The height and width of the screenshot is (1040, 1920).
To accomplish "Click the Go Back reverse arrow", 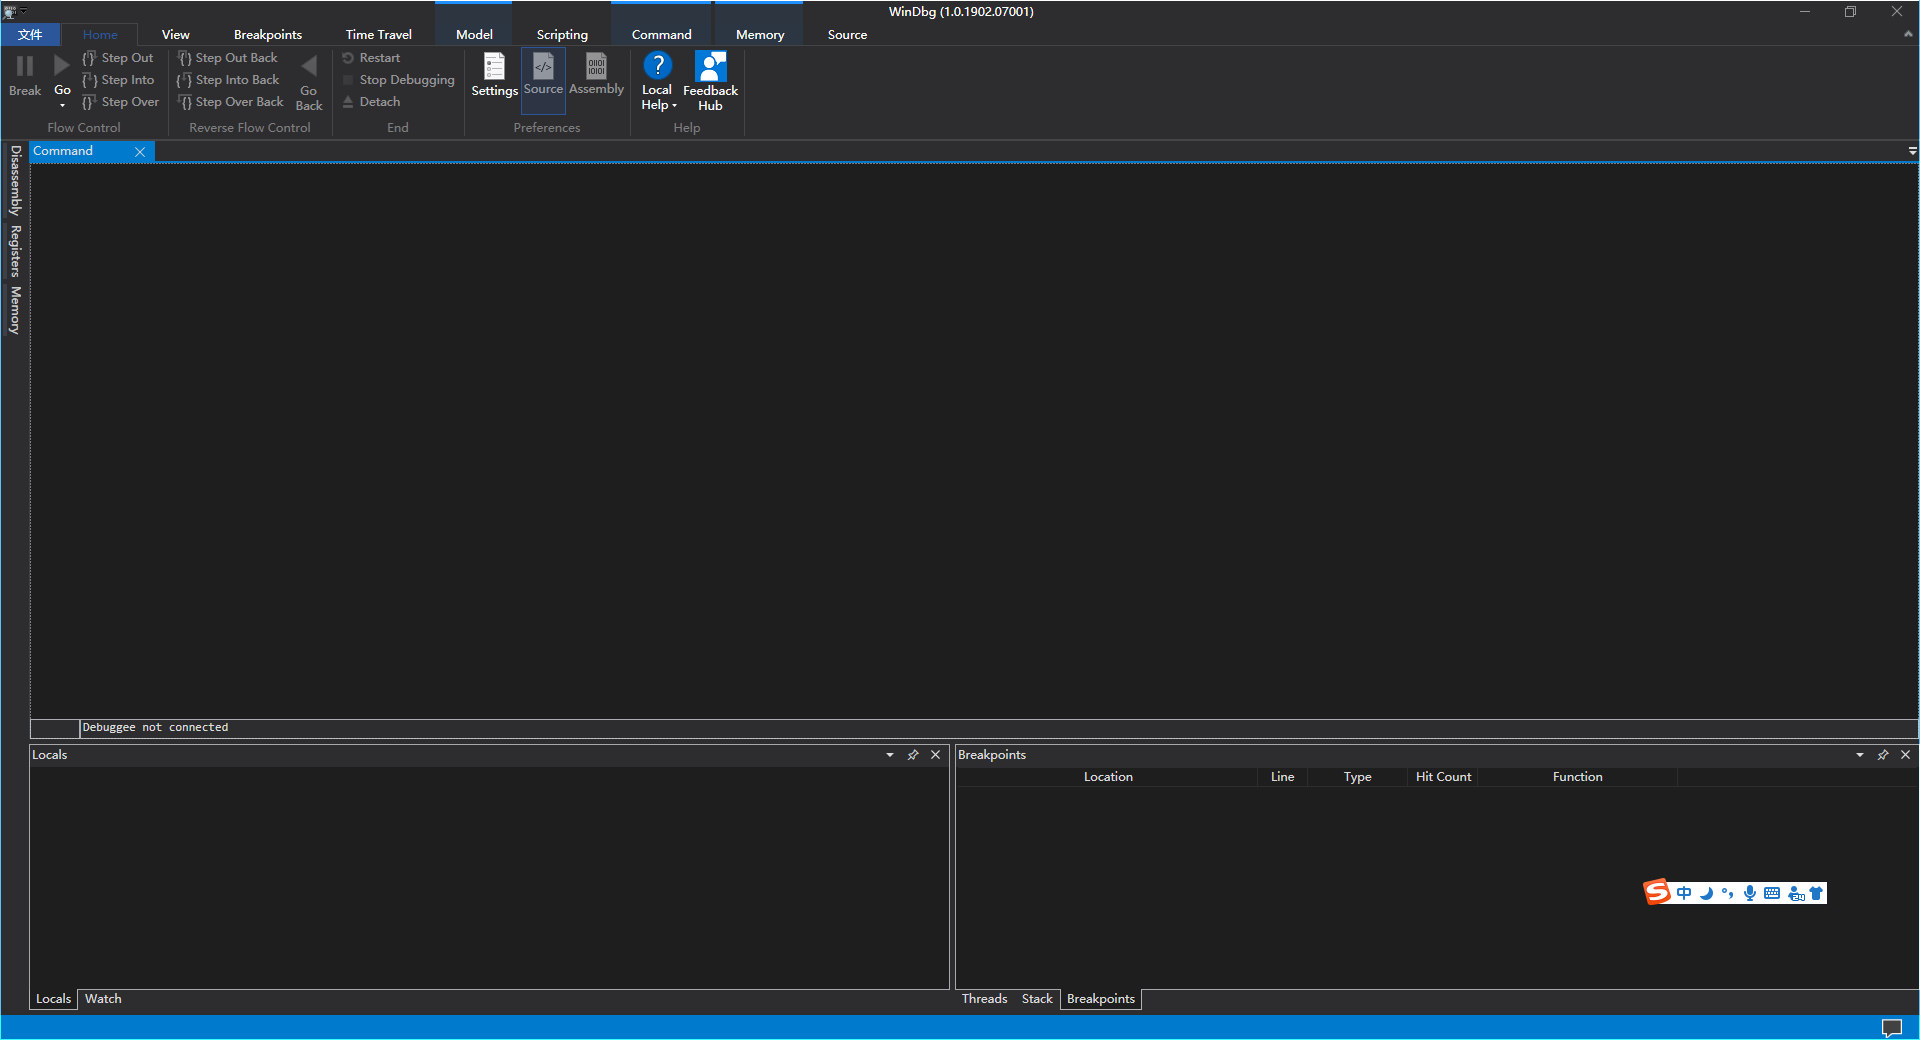I will [x=309, y=67].
